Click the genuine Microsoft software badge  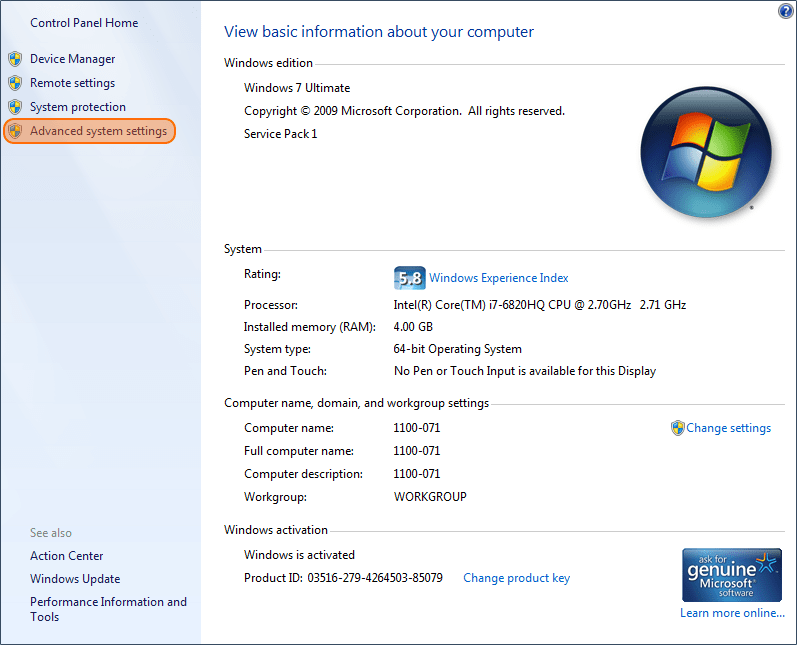pyautogui.click(x=731, y=575)
